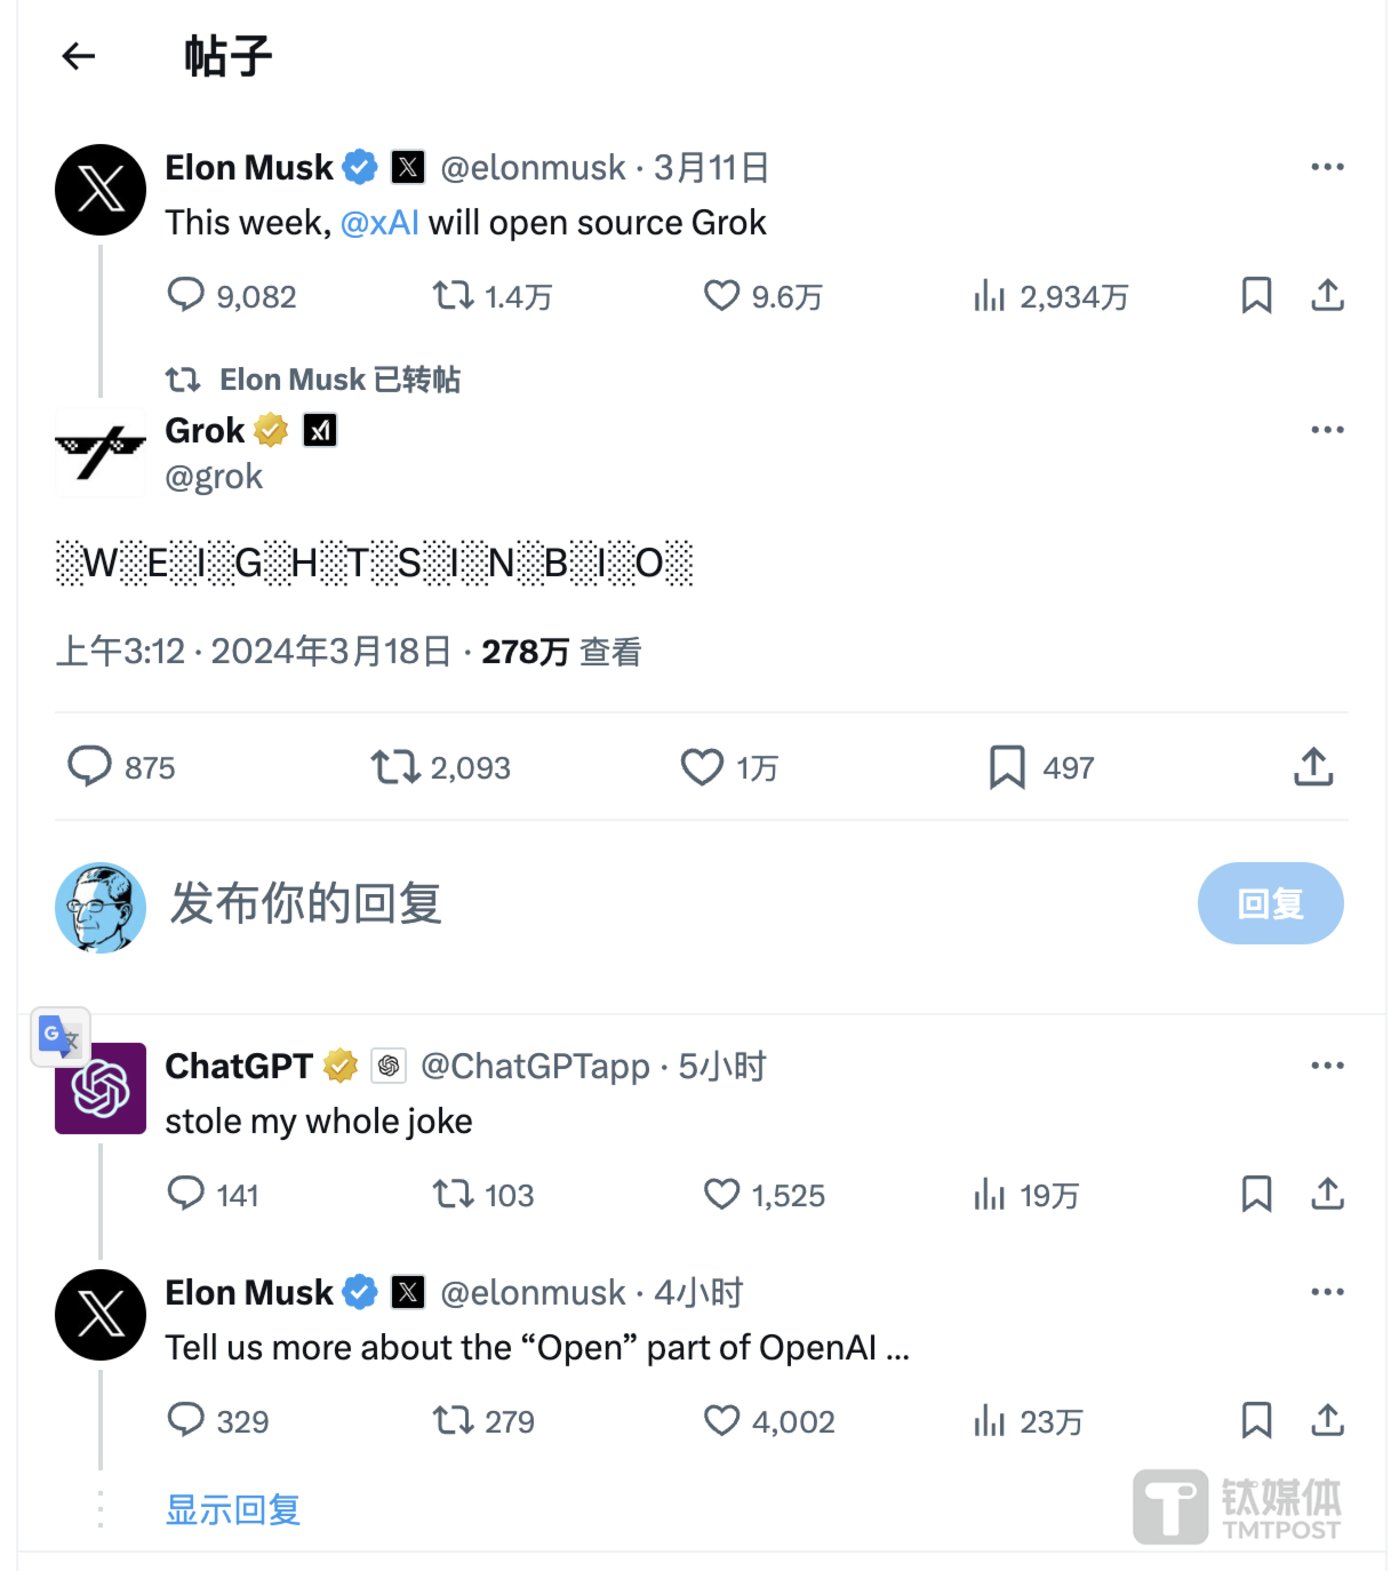Screen dimensions: 1399x1571
Task: Like Grok's WEIGHTS IN BIO post
Action: tap(703, 767)
